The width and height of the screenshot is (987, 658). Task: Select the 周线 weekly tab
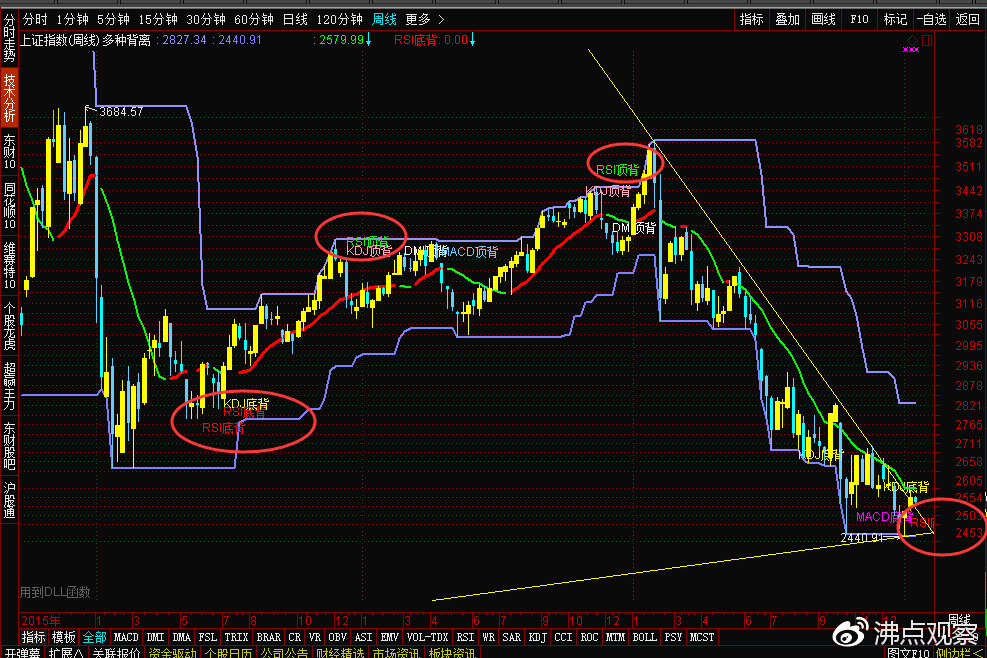pos(384,20)
